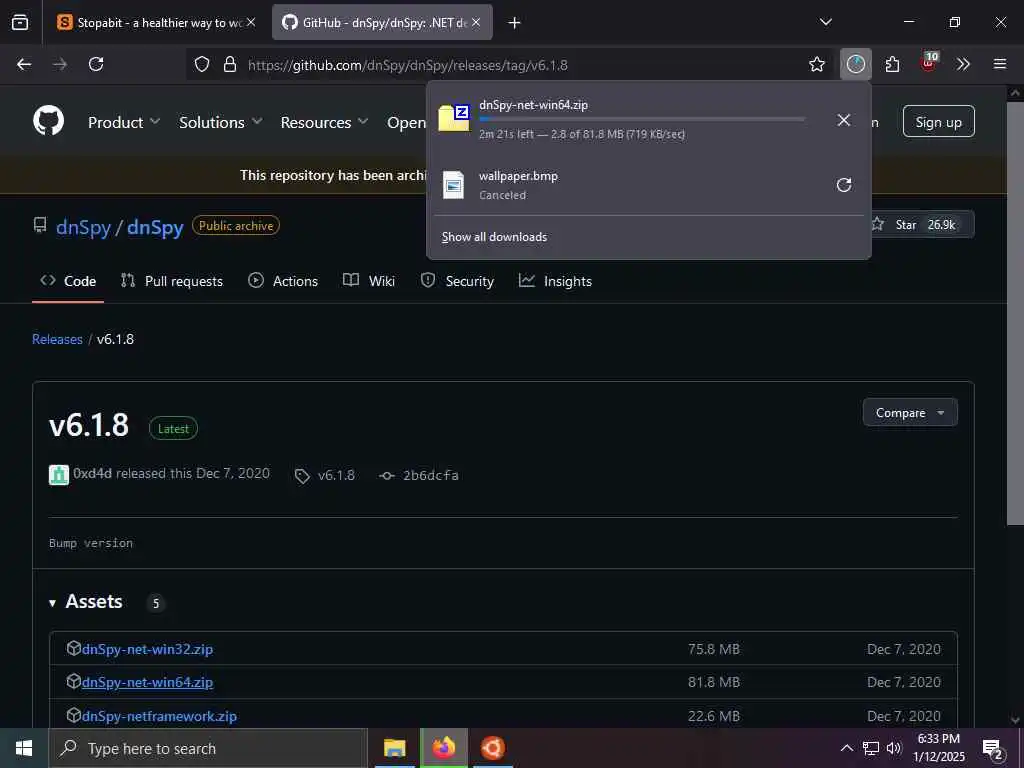Switch to the Stopabit tab
The height and width of the screenshot is (768, 1024).
point(157,22)
